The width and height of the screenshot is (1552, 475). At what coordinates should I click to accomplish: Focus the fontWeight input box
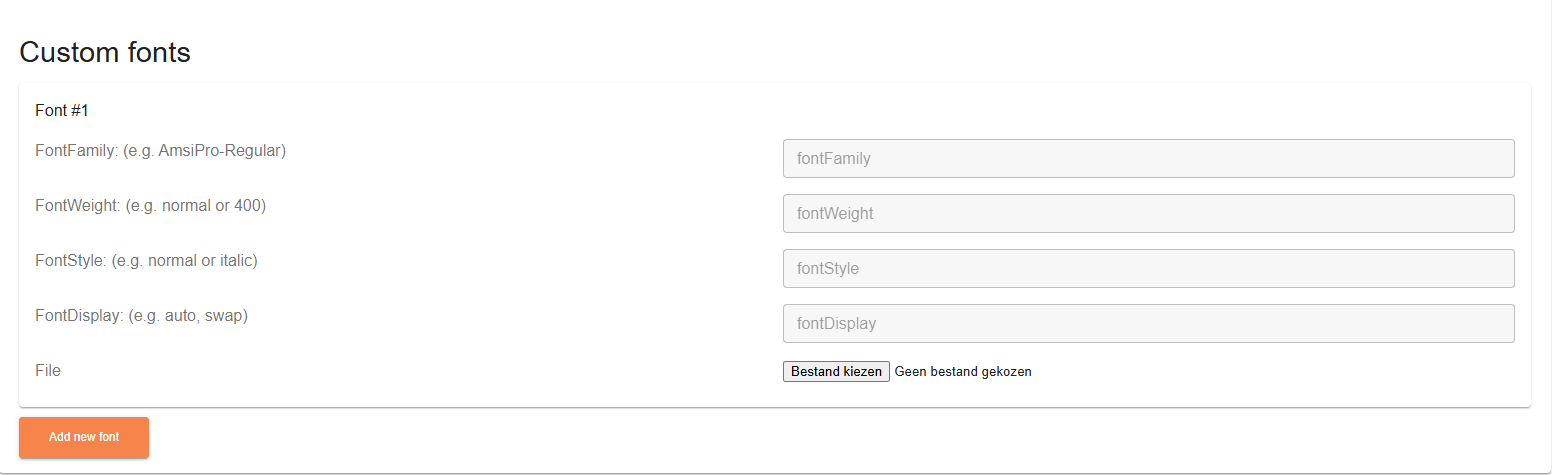[1148, 213]
